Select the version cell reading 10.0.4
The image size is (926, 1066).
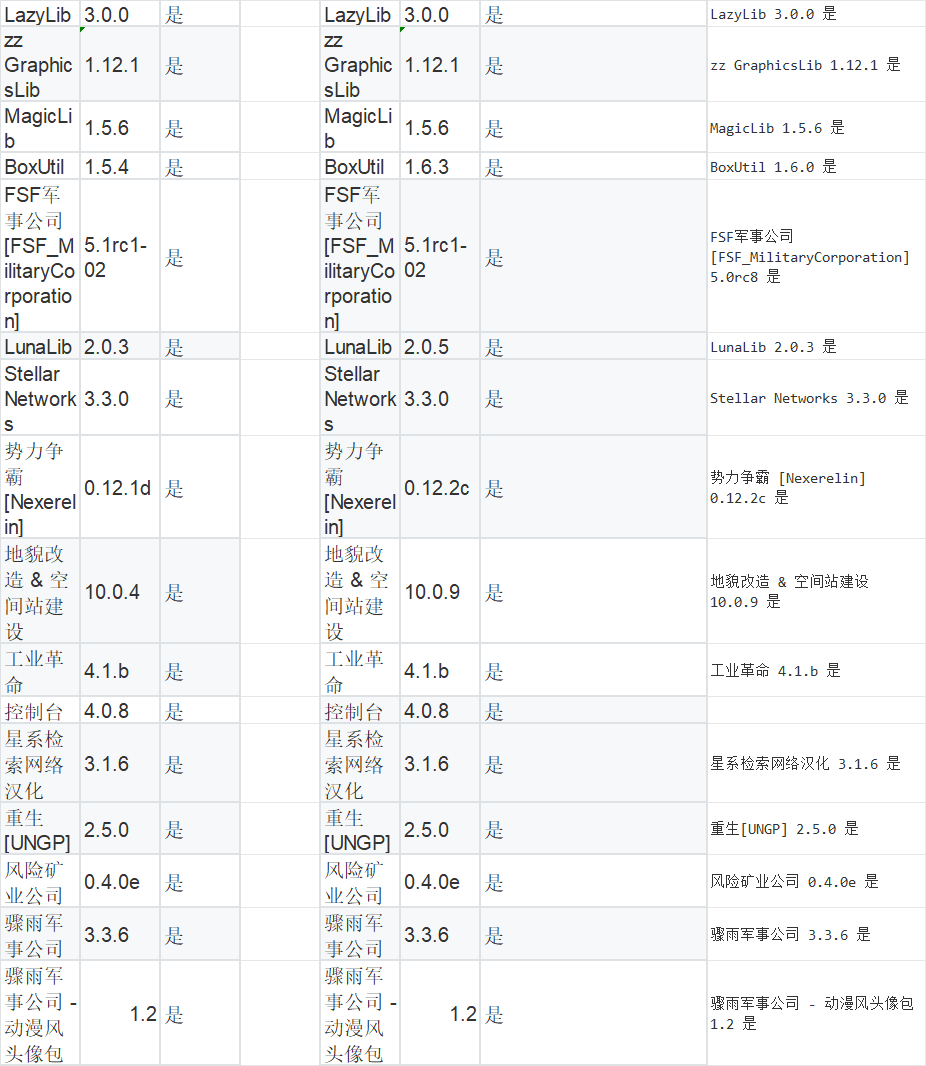coord(120,591)
